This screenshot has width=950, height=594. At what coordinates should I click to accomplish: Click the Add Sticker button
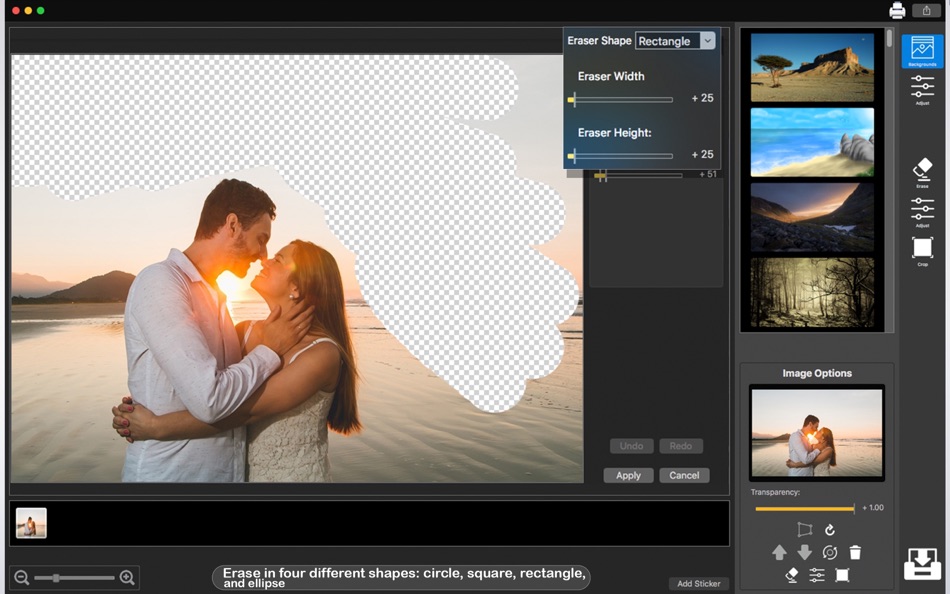point(699,583)
